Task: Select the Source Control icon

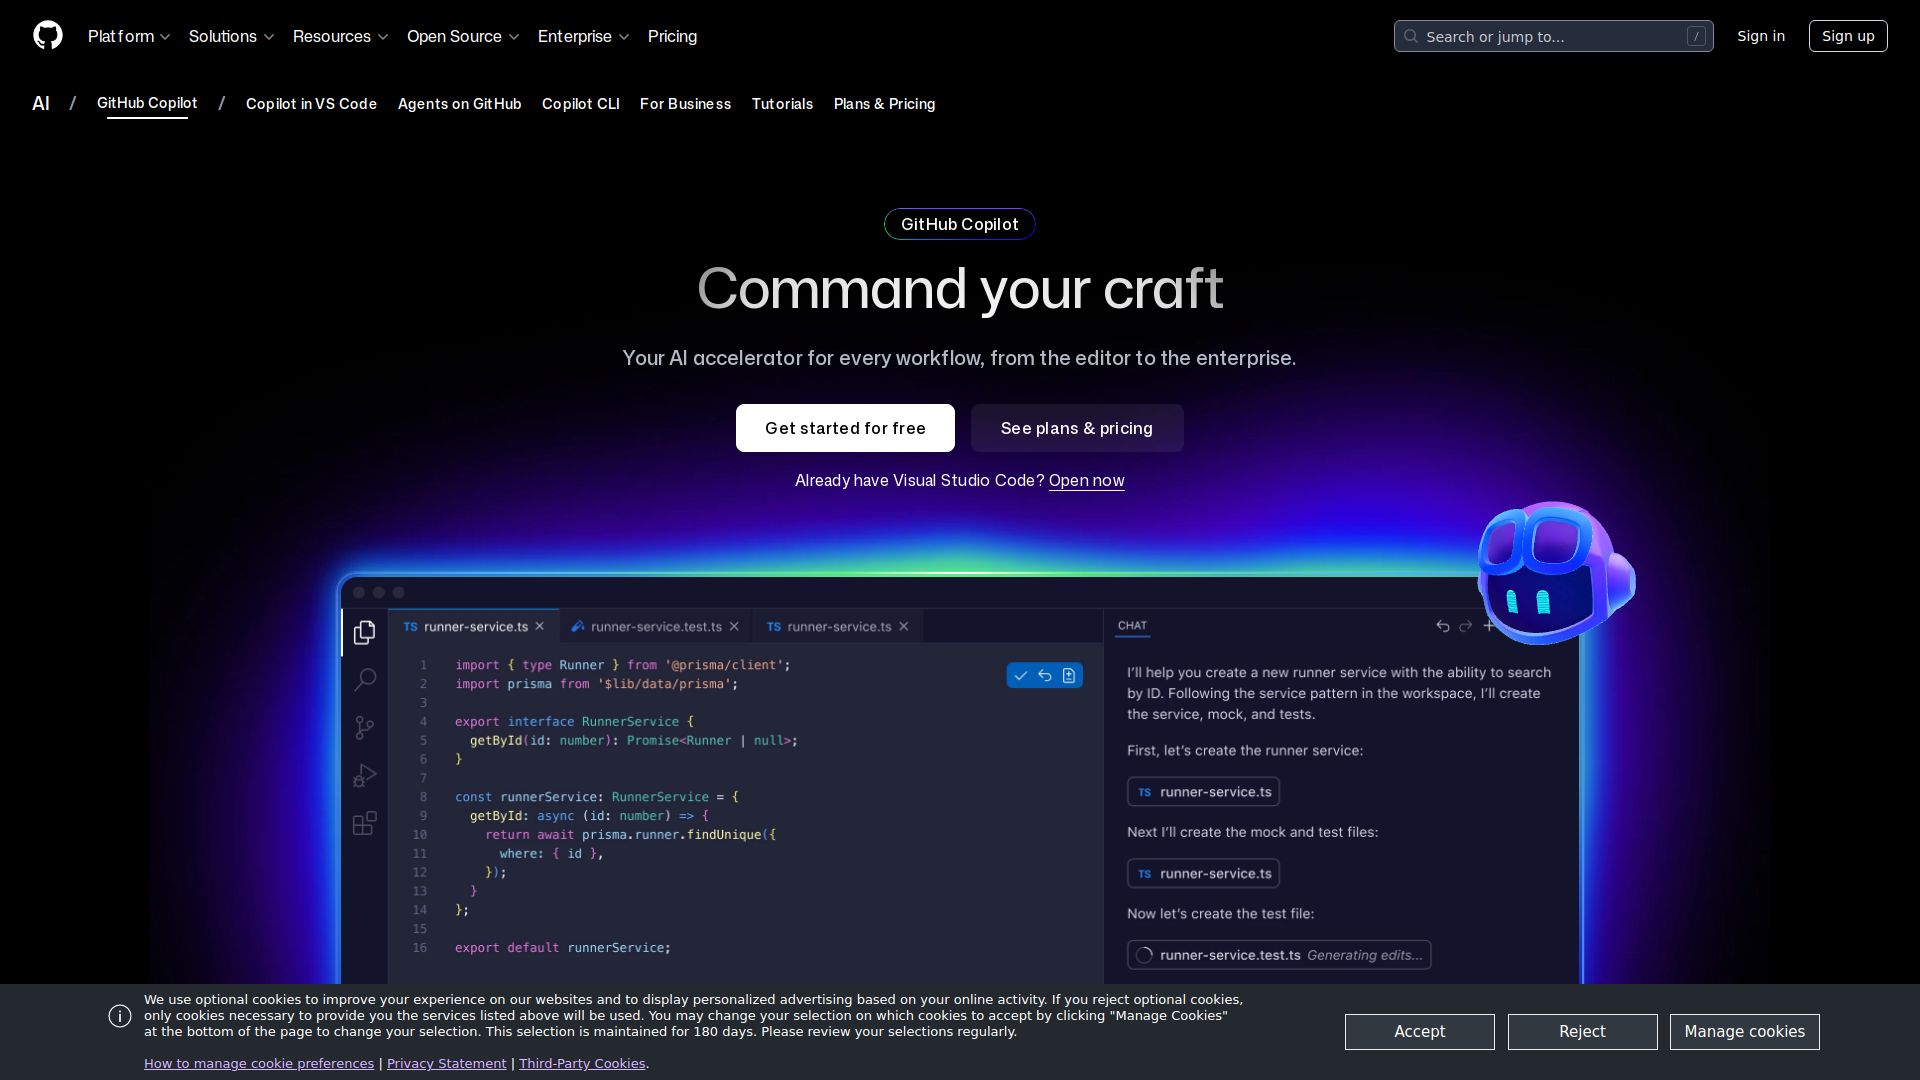Action: point(364,727)
